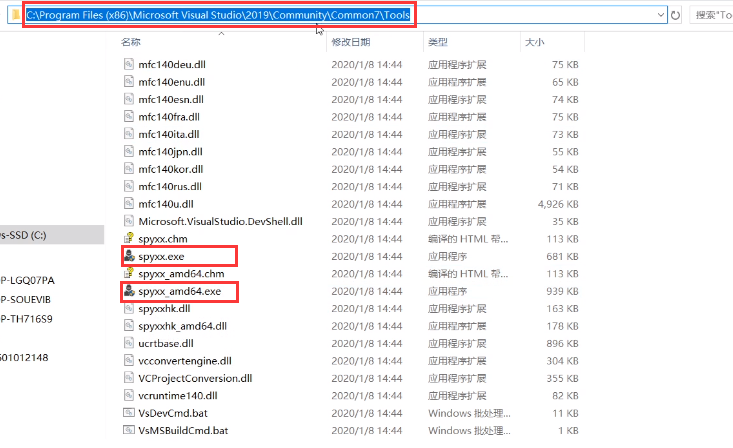Click the VsDevCmd.bat batch file icon

tap(129, 413)
